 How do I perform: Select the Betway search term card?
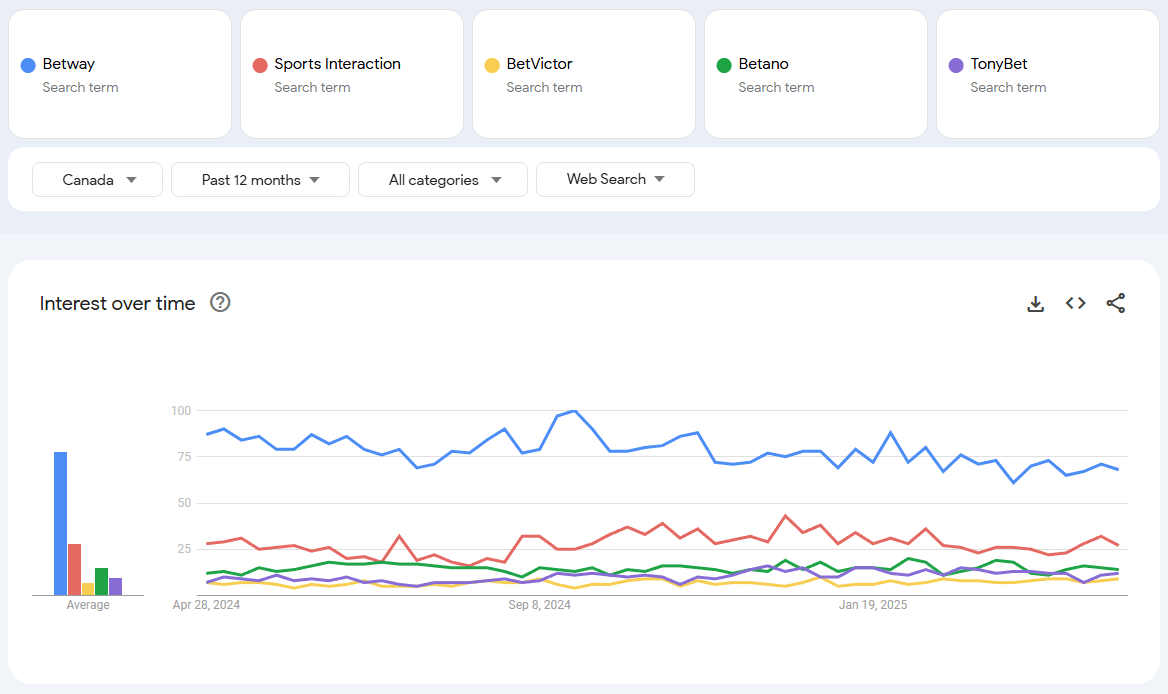click(x=120, y=74)
